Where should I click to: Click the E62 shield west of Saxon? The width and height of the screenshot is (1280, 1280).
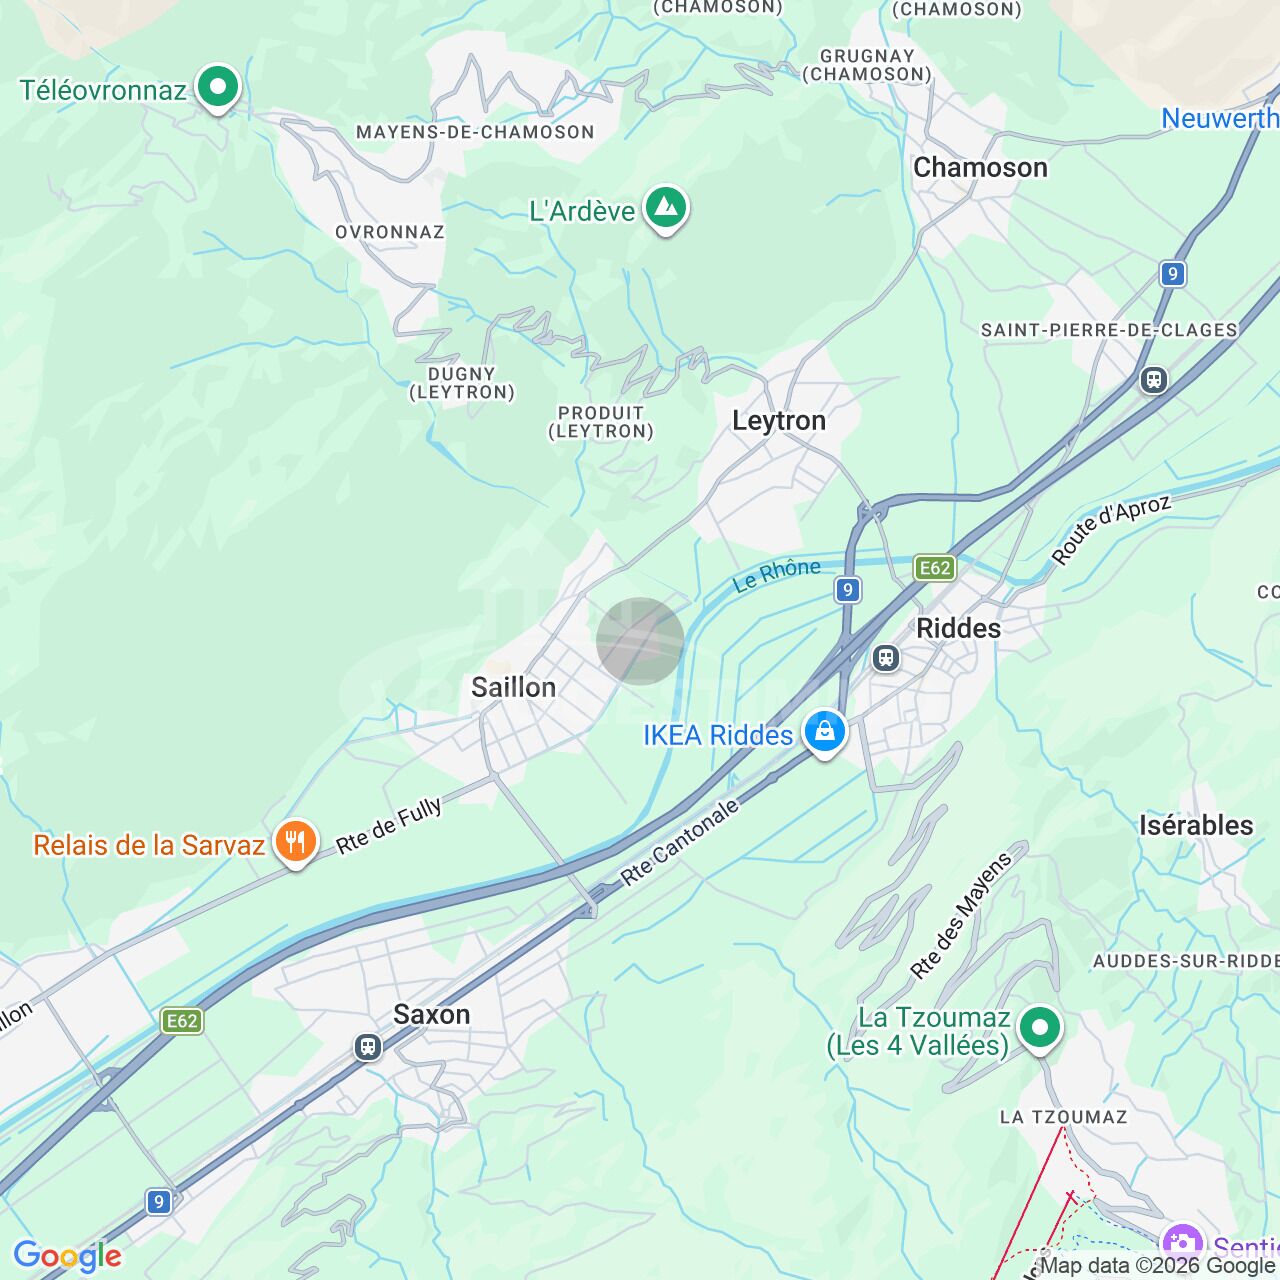click(182, 1021)
